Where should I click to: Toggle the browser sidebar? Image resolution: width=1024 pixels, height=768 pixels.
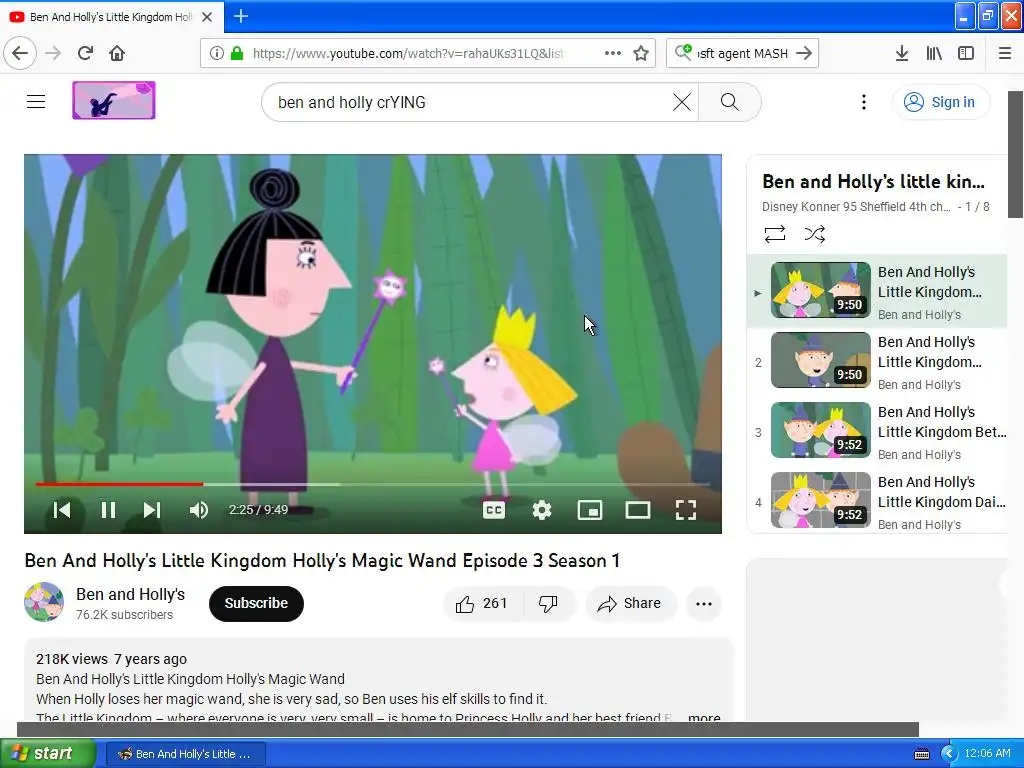coord(966,53)
